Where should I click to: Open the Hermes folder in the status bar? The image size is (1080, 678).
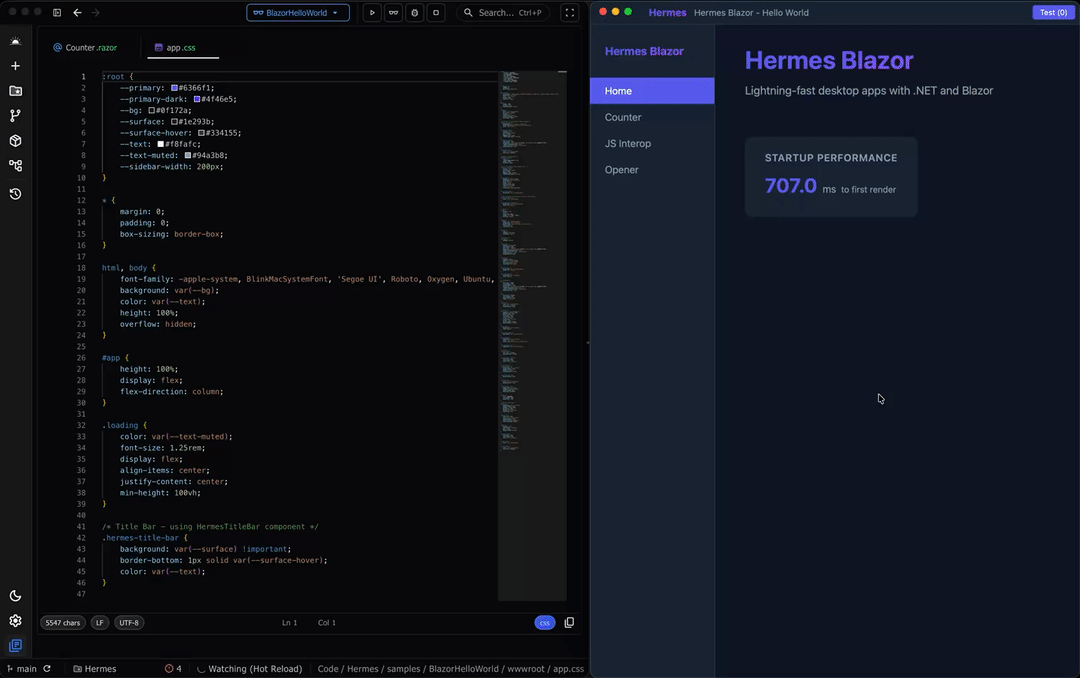(x=94, y=669)
